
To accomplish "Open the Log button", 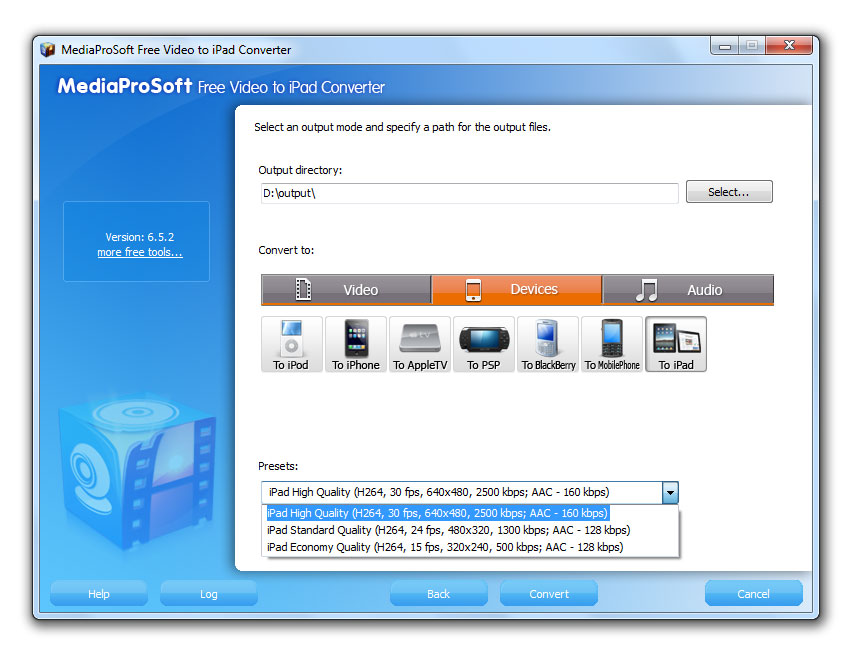I will [x=209, y=594].
